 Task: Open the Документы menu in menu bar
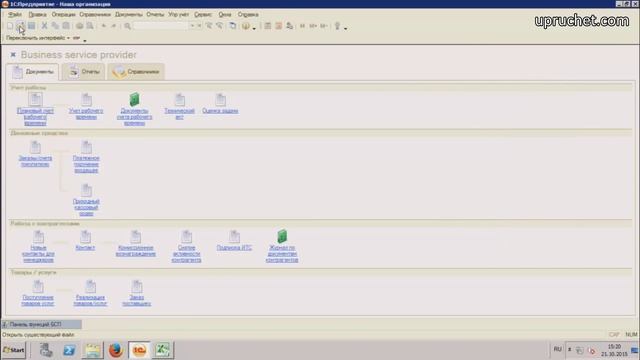point(129,14)
